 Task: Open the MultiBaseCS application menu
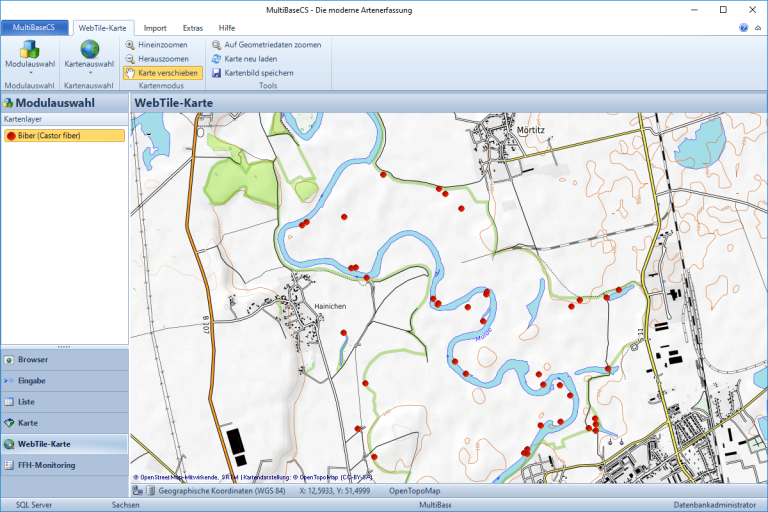[34, 28]
